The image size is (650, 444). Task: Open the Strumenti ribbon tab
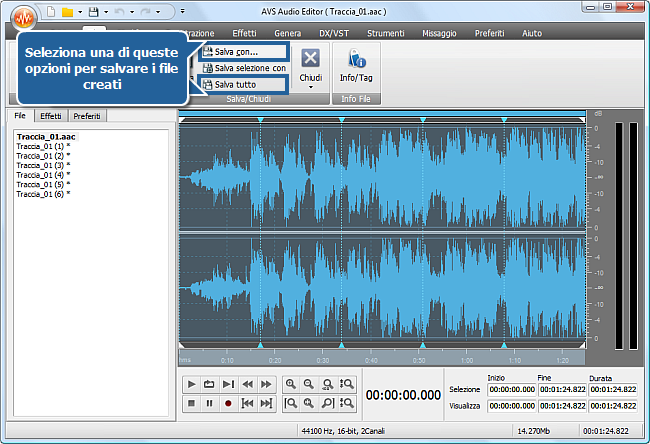[x=385, y=33]
